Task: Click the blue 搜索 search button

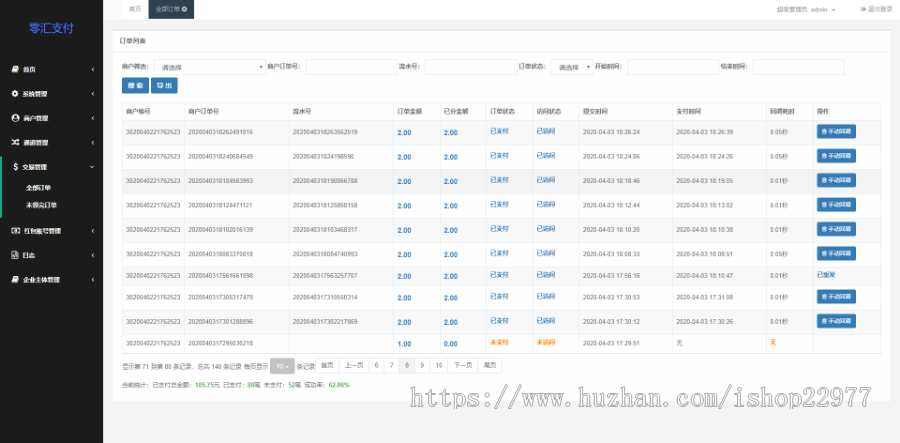Action: (x=135, y=86)
